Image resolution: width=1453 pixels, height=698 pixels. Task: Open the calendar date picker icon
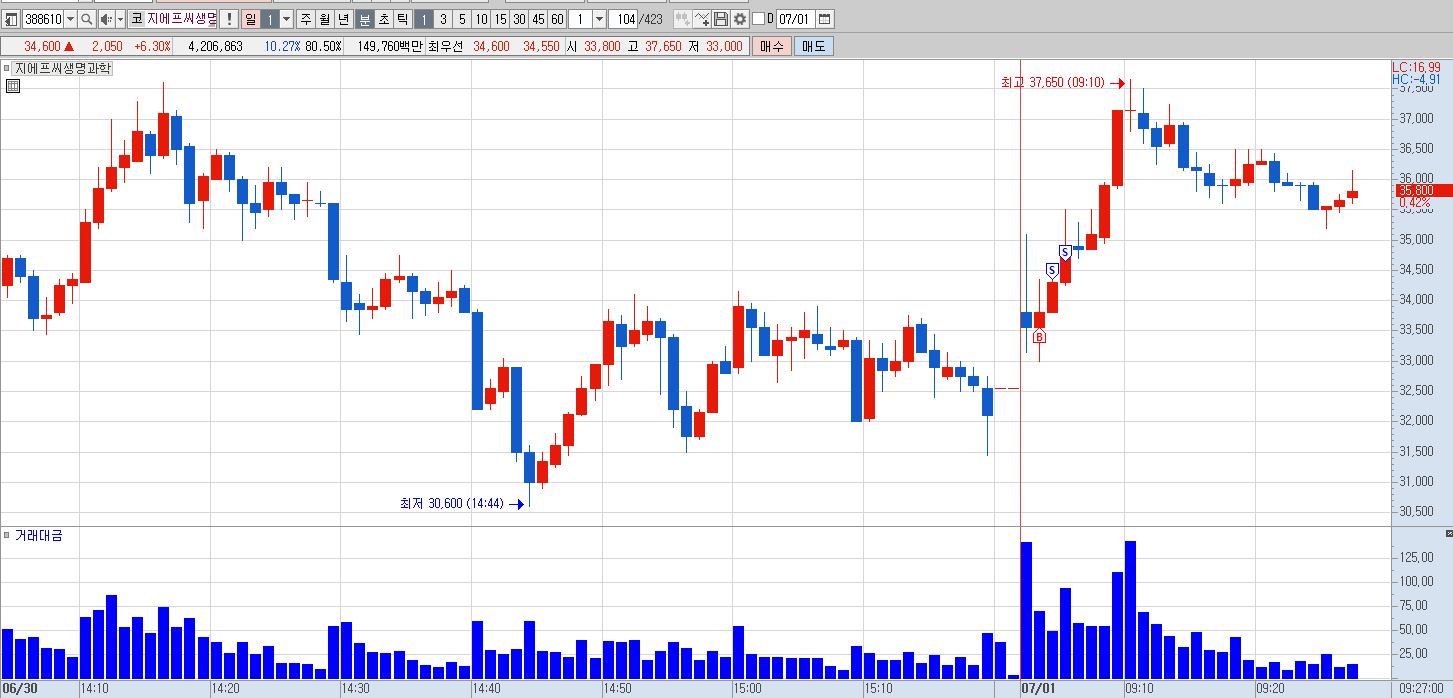tap(825, 19)
